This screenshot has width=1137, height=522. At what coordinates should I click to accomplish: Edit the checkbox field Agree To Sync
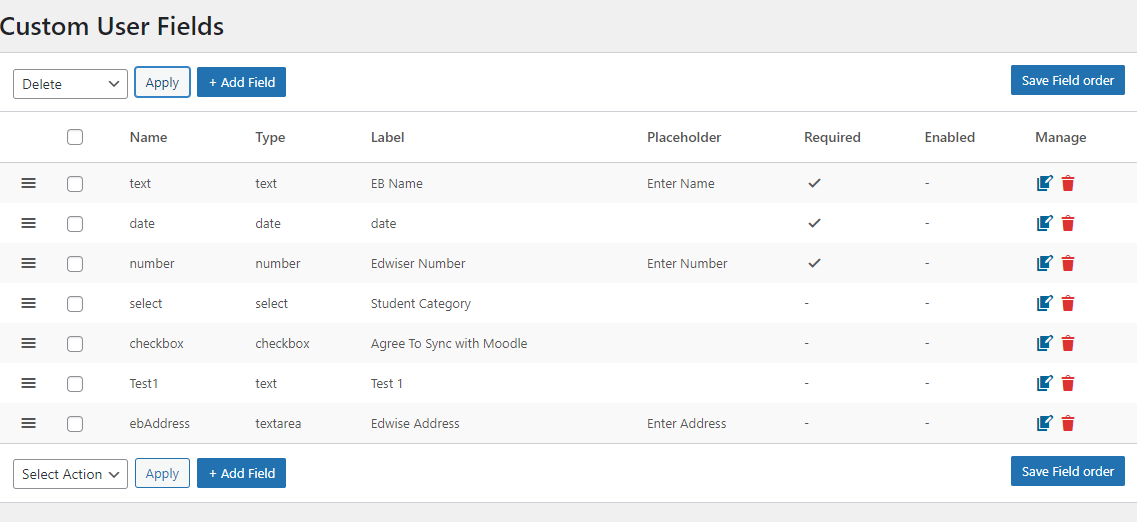tap(1044, 343)
